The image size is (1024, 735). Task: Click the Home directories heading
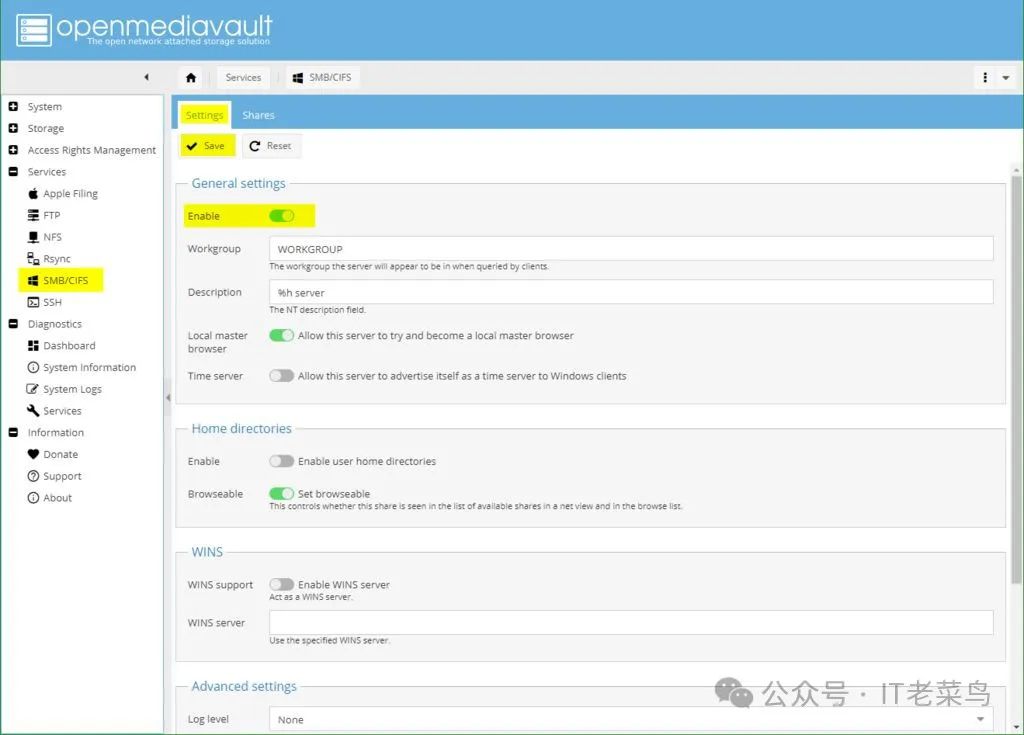point(242,429)
